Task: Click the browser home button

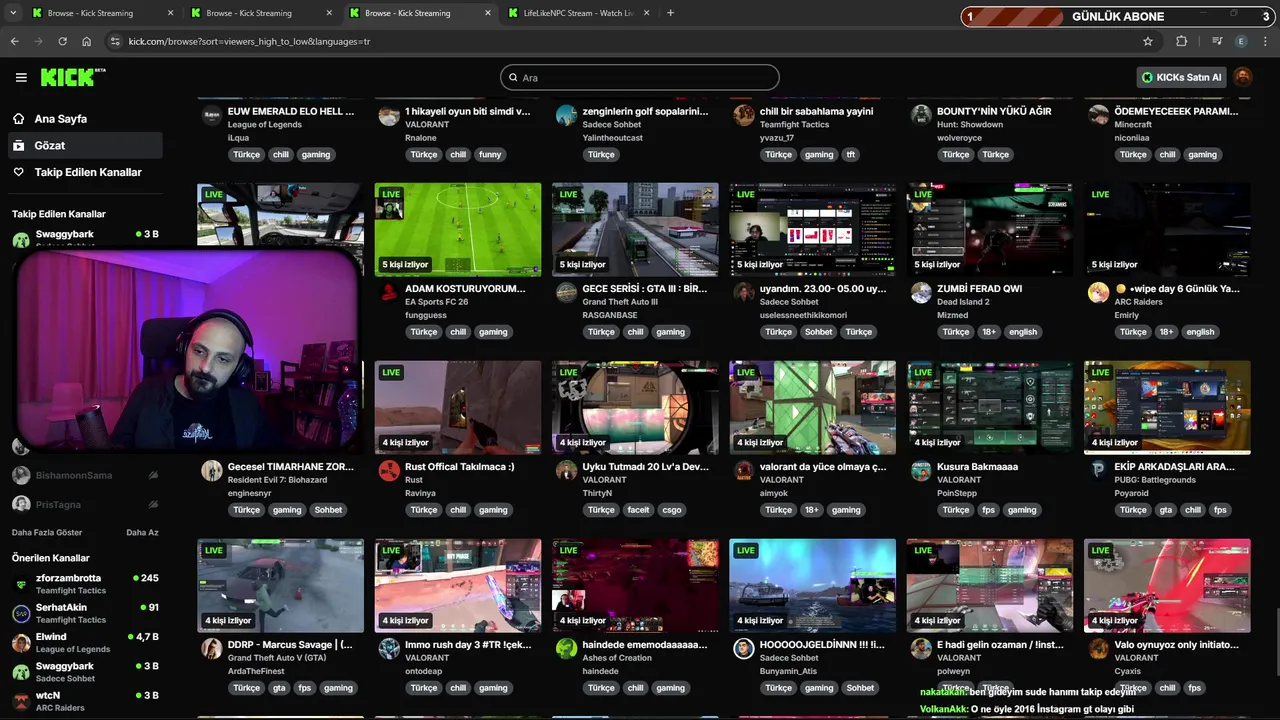Action: pyautogui.click(x=87, y=41)
